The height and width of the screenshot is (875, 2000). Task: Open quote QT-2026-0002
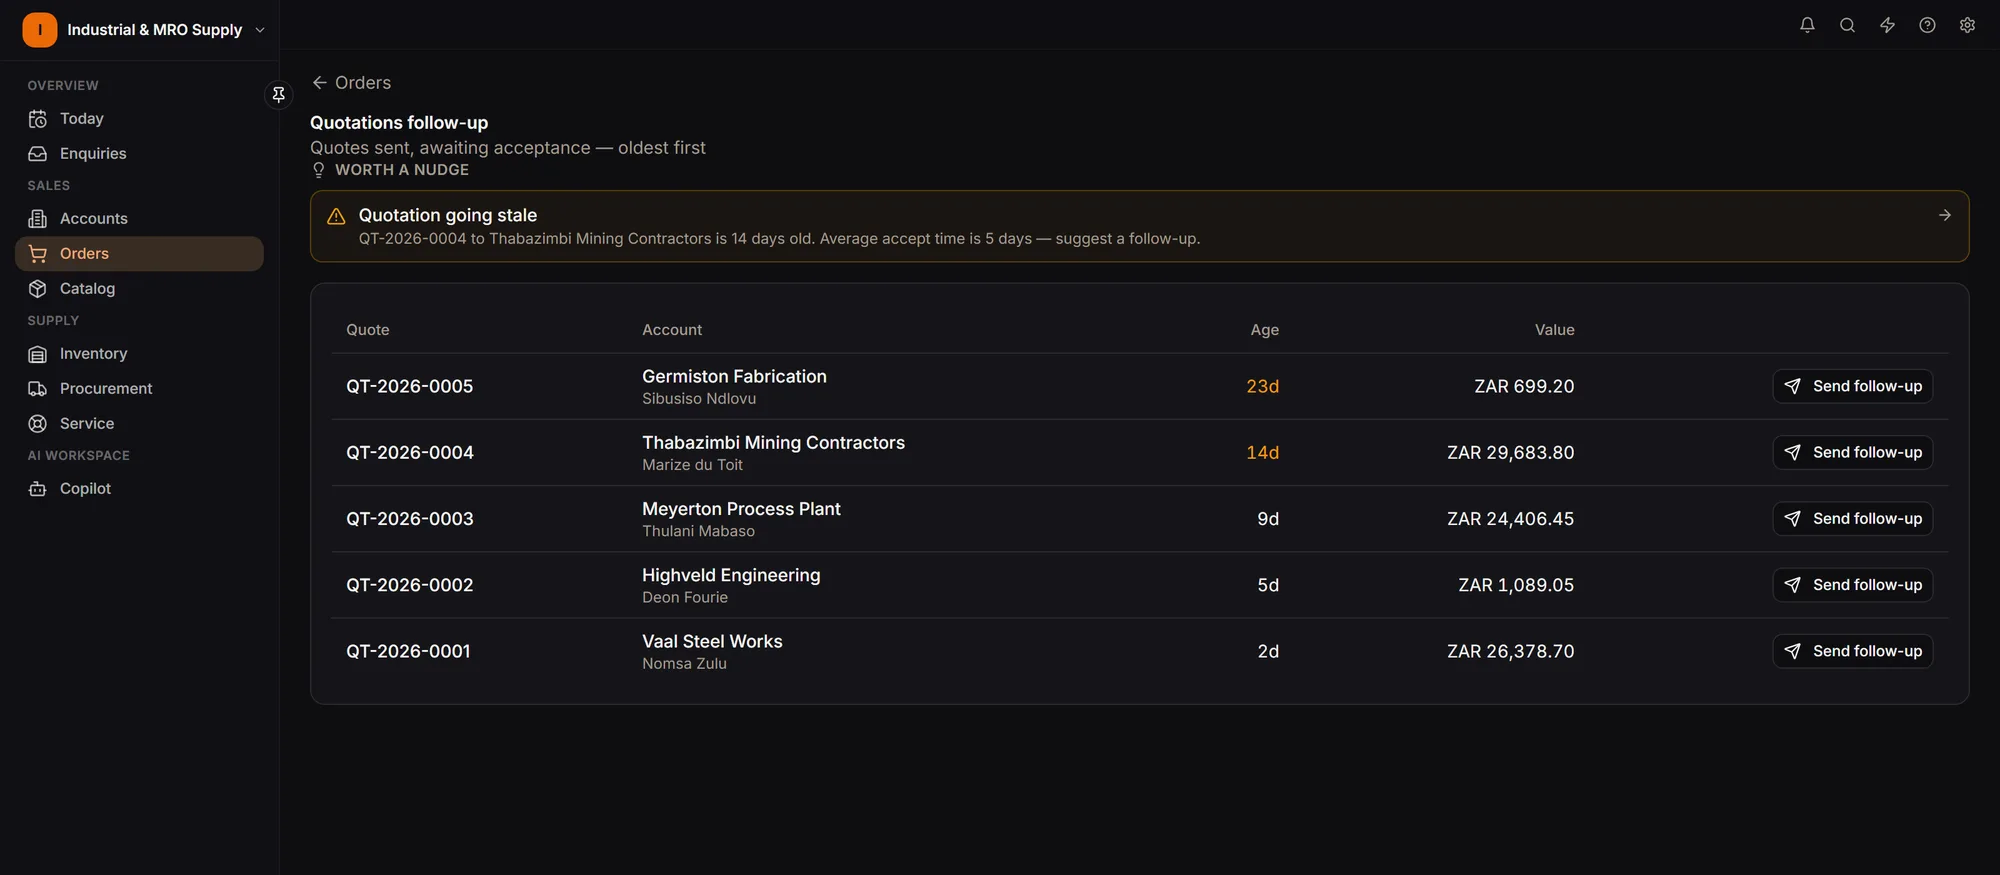coord(409,585)
